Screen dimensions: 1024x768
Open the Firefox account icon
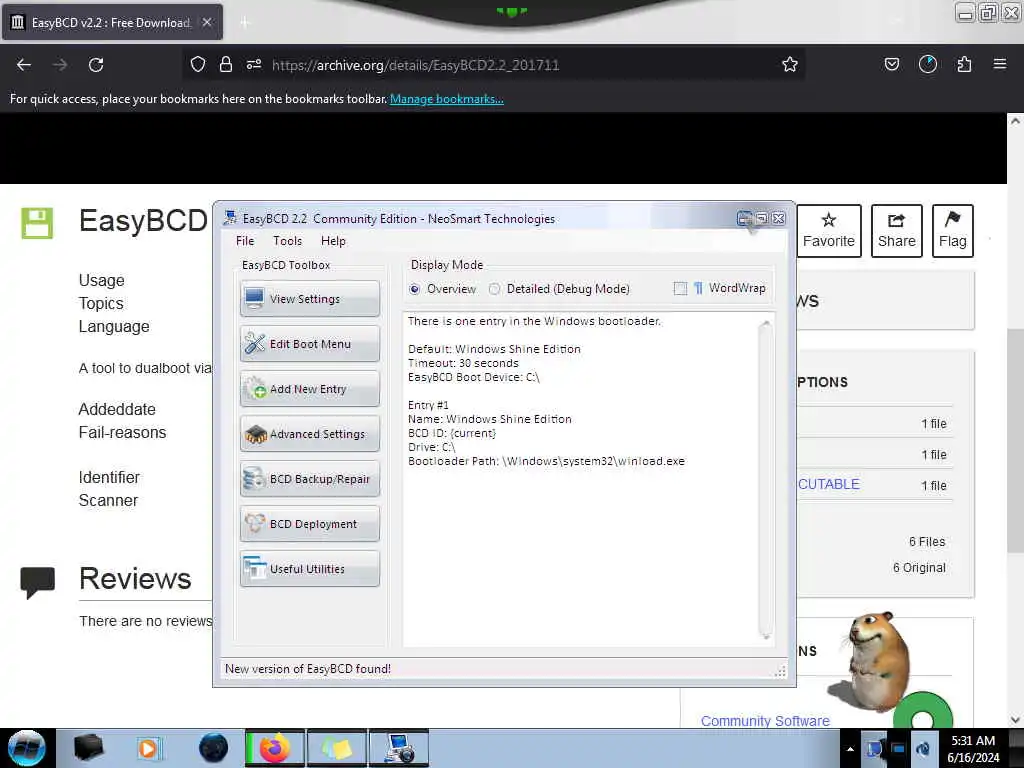927,64
